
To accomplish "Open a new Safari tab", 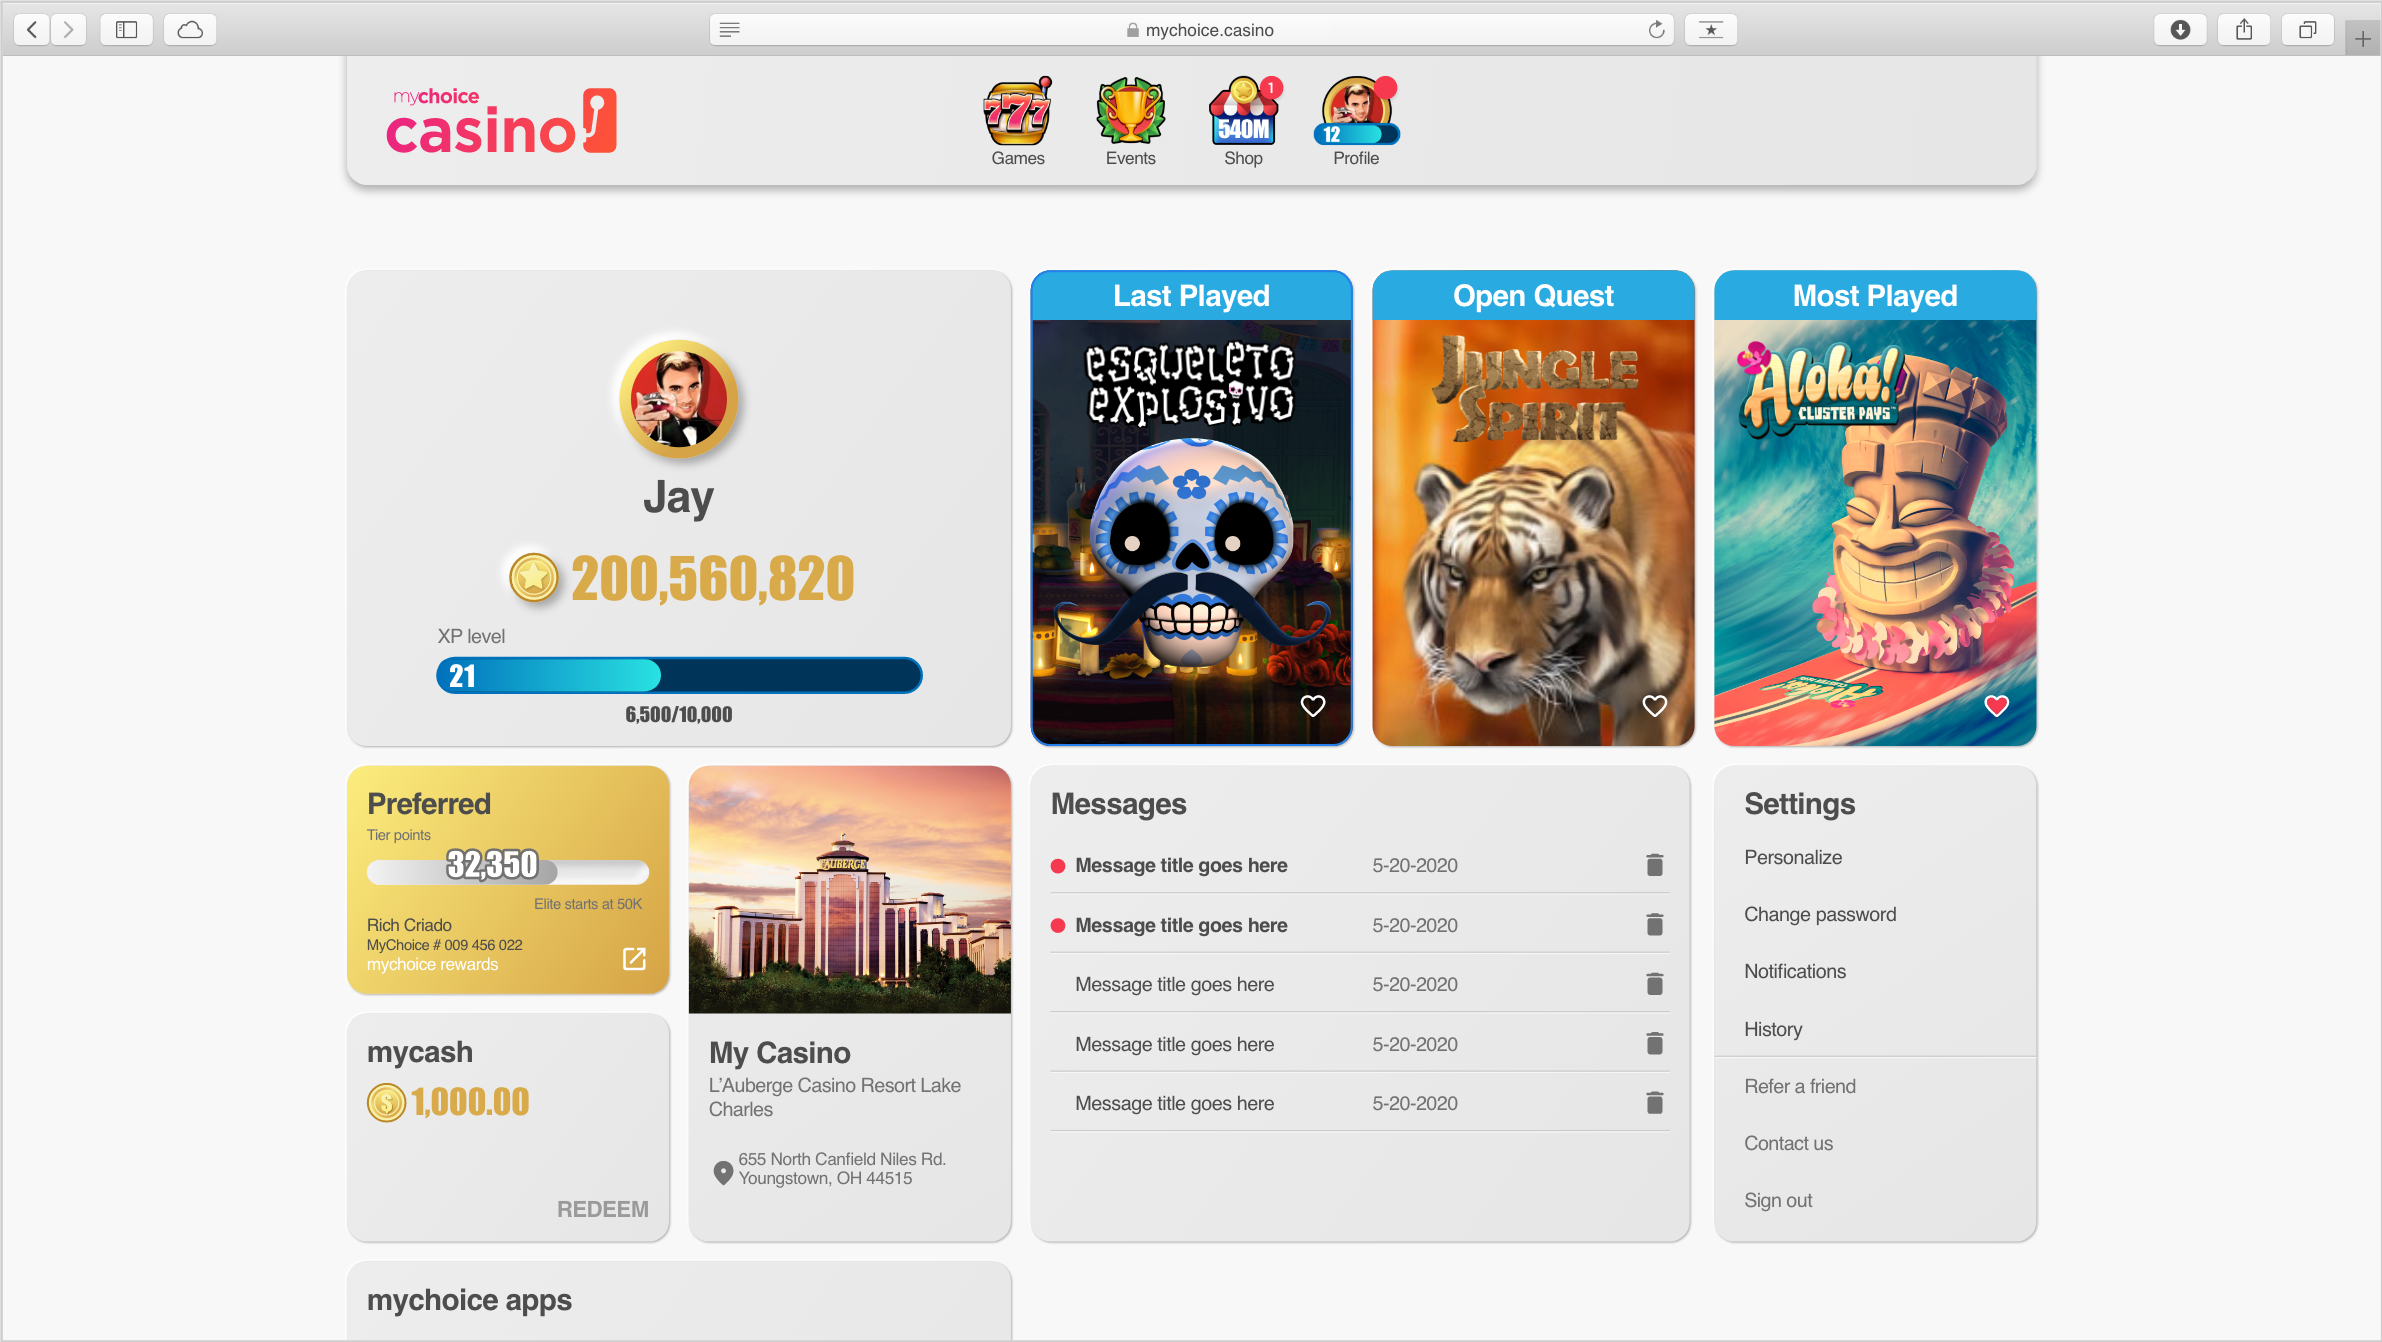I will [2362, 38].
